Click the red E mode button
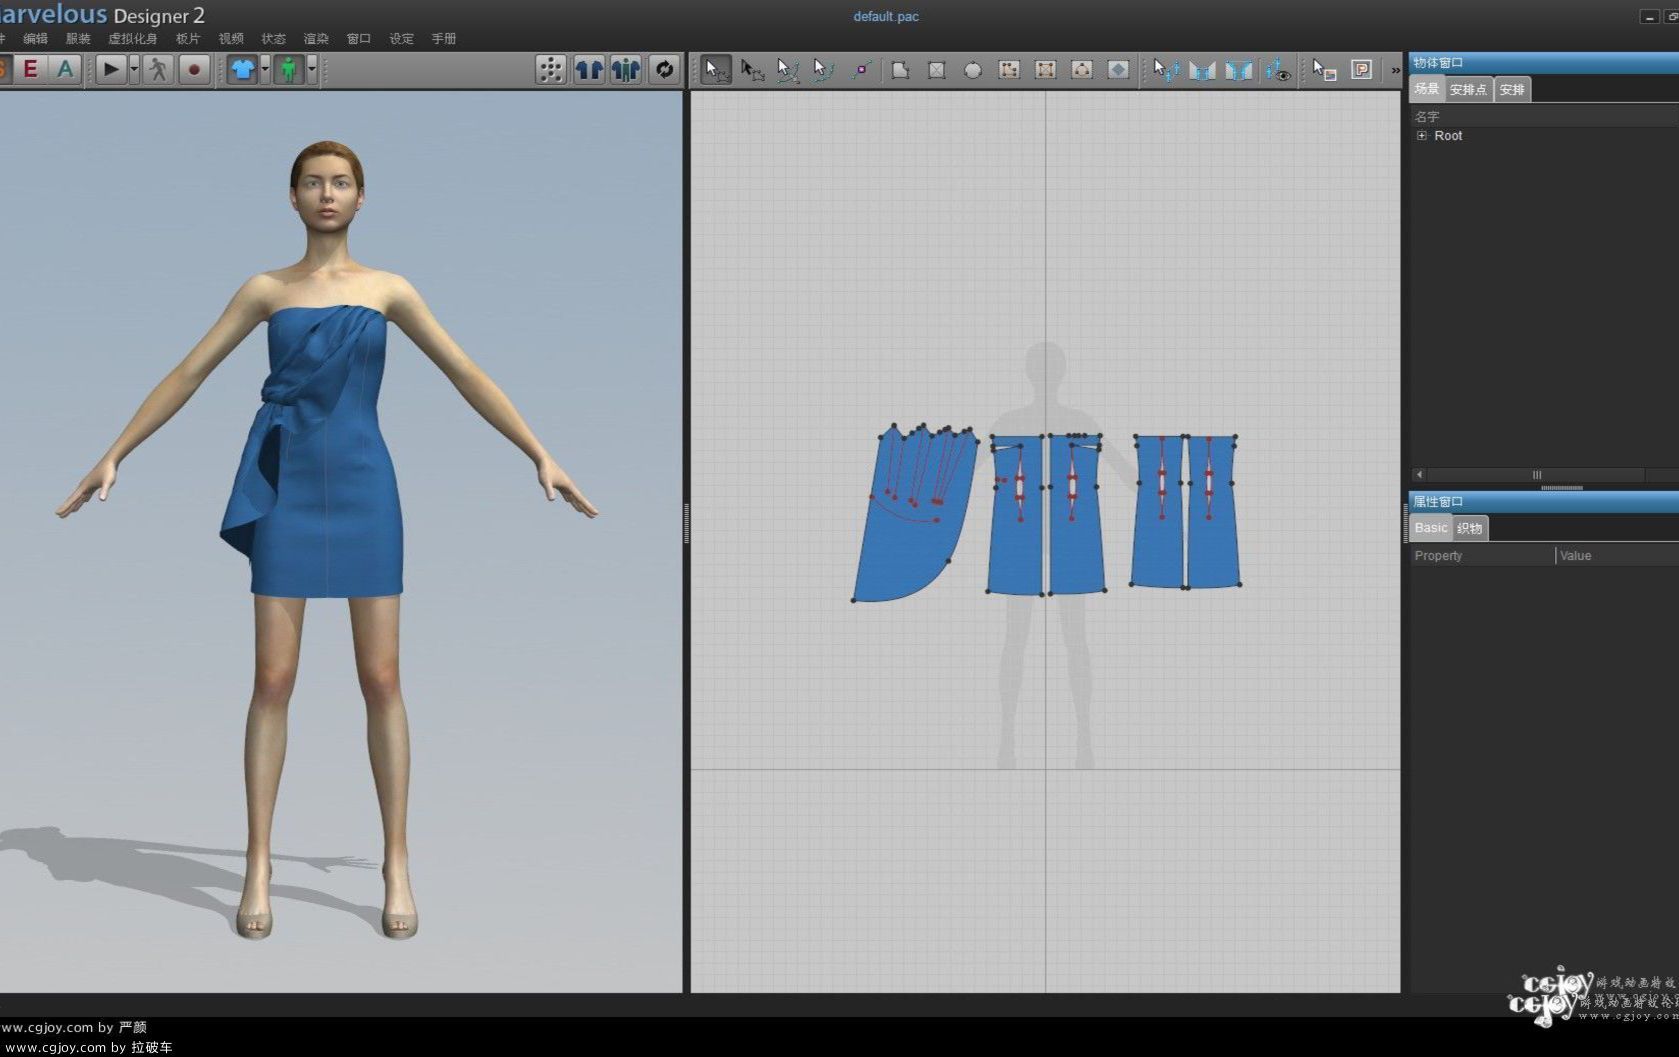This screenshot has height=1057, width=1679. click(30, 69)
